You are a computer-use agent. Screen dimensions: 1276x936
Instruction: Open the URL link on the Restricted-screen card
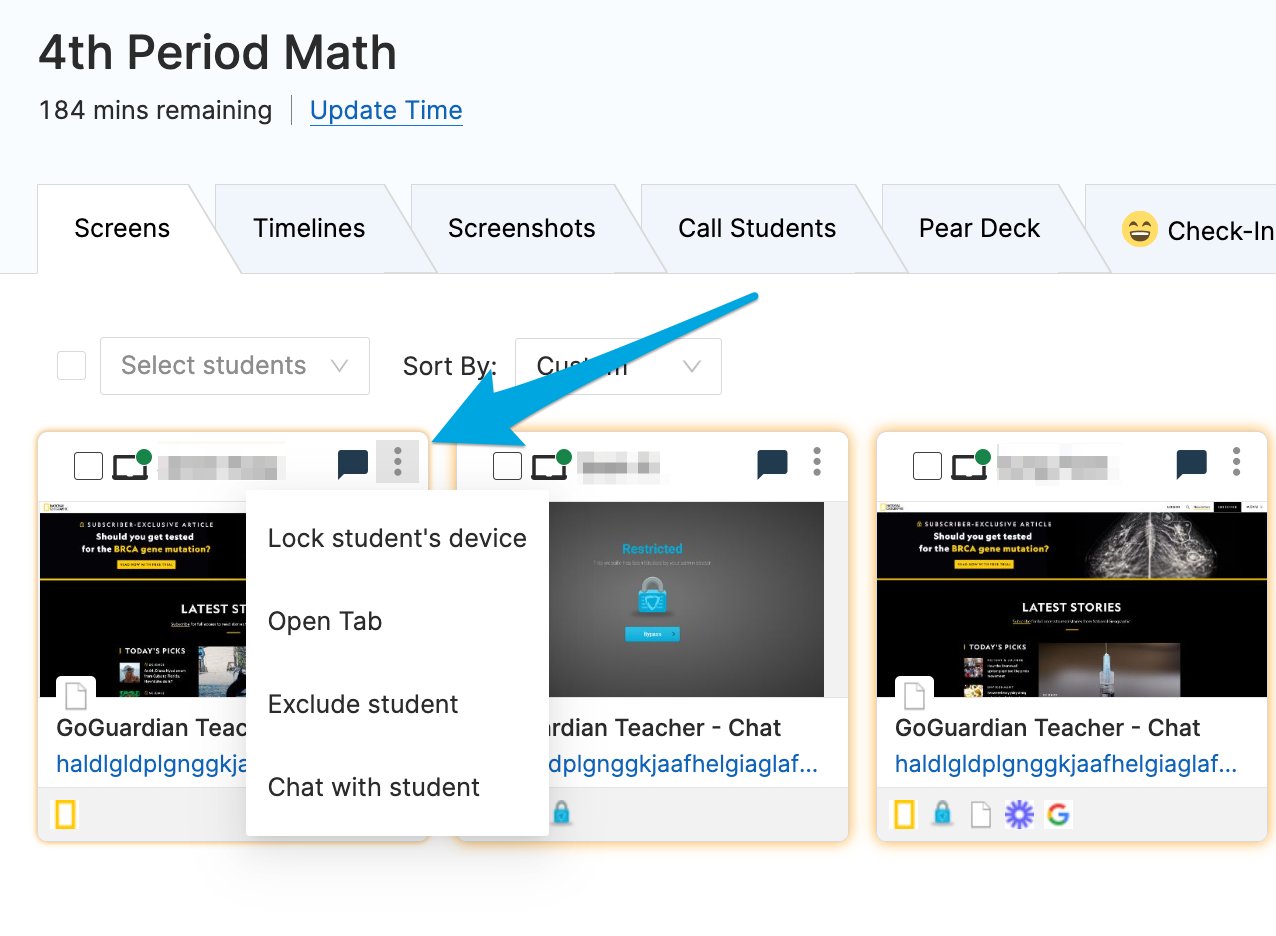coord(684,765)
